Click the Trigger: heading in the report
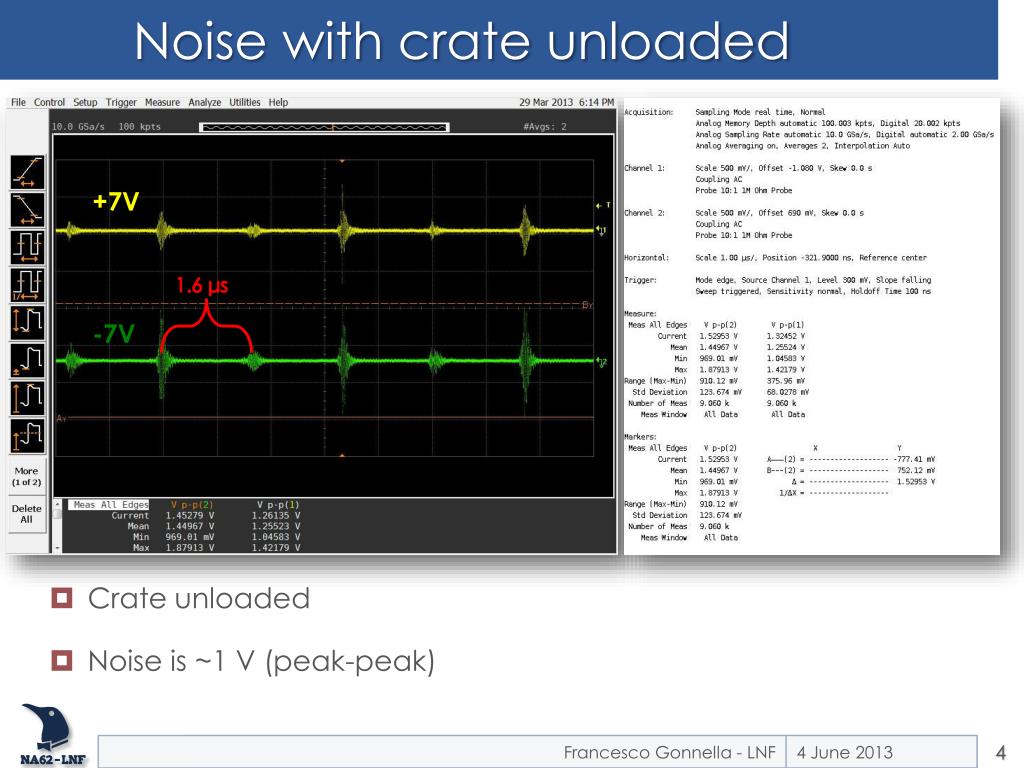The height and width of the screenshot is (768, 1024). coord(641,280)
